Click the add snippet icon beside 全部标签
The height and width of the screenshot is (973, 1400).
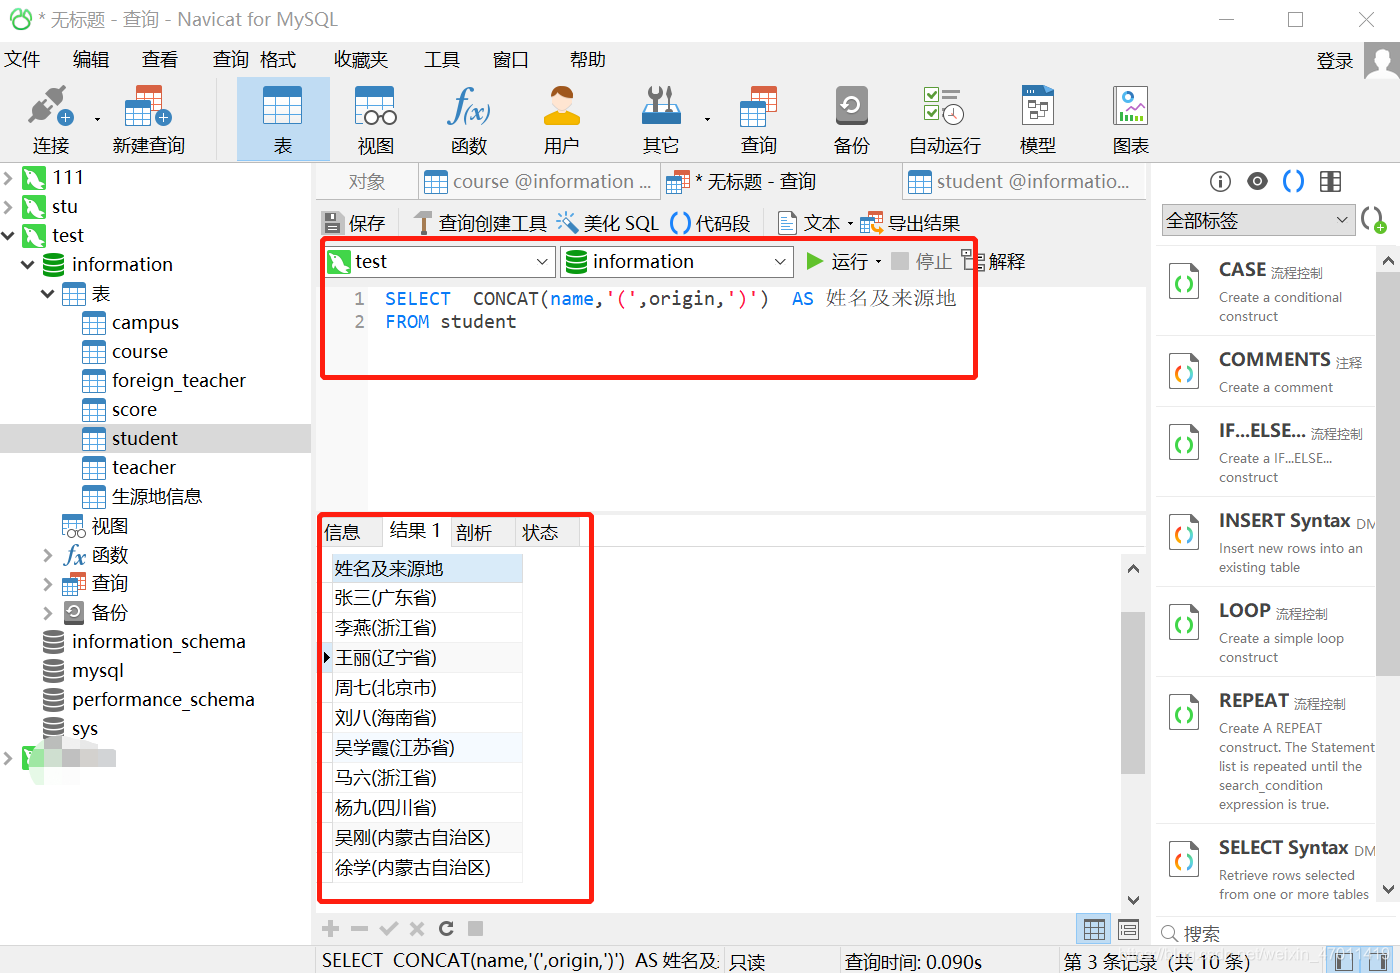click(1374, 219)
